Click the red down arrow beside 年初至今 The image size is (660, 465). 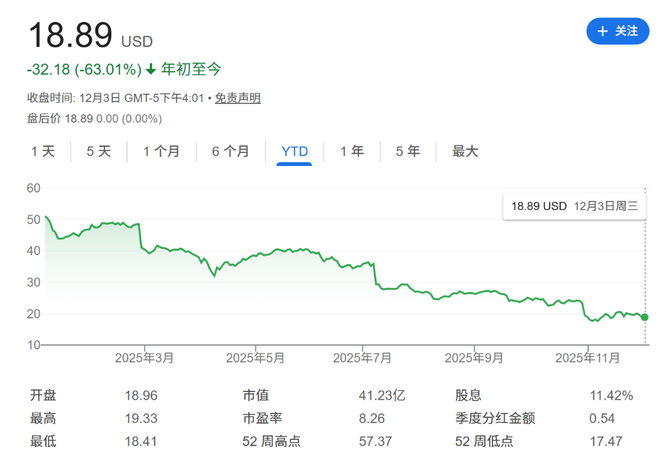click(x=151, y=70)
